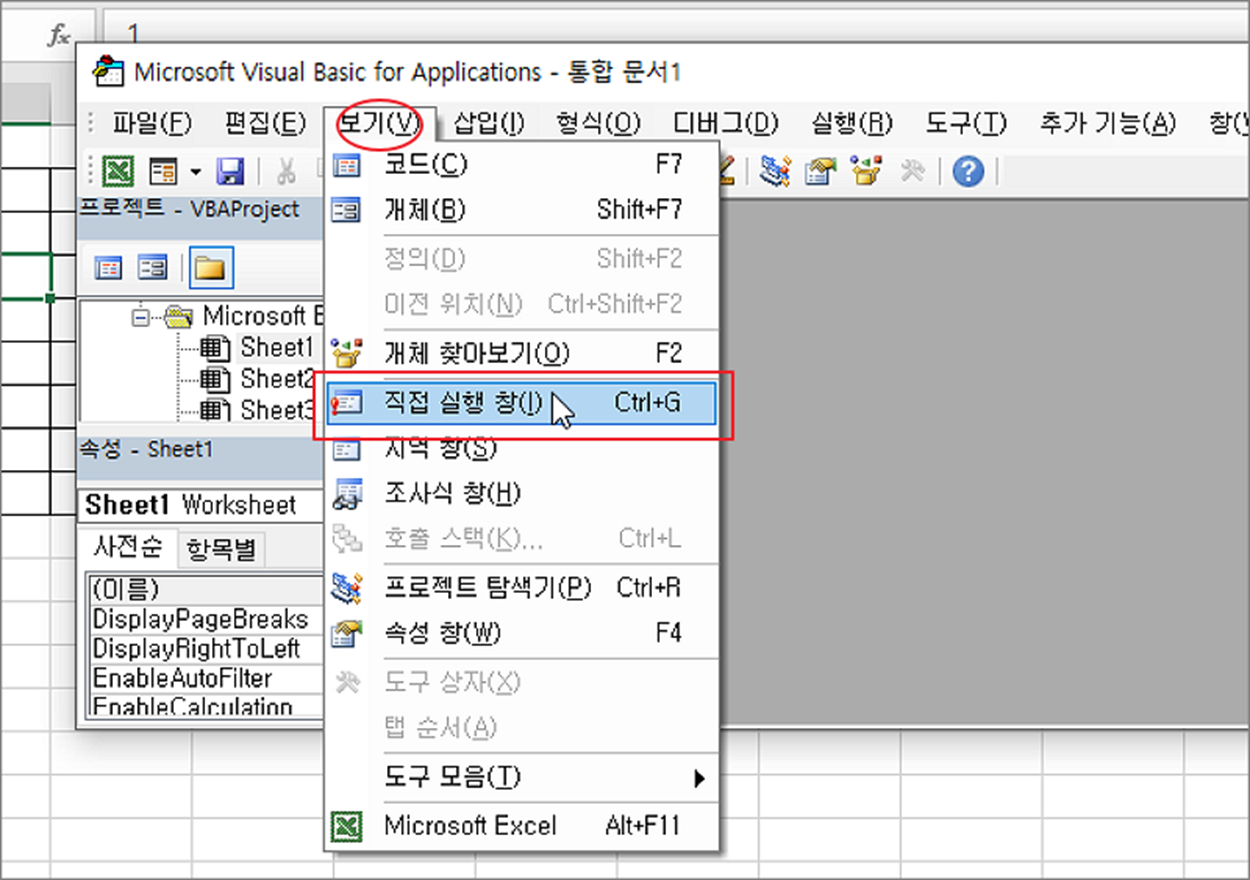The width and height of the screenshot is (1250, 880).
Task: Click the Properties Window toolbar icon
Action: [819, 172]
